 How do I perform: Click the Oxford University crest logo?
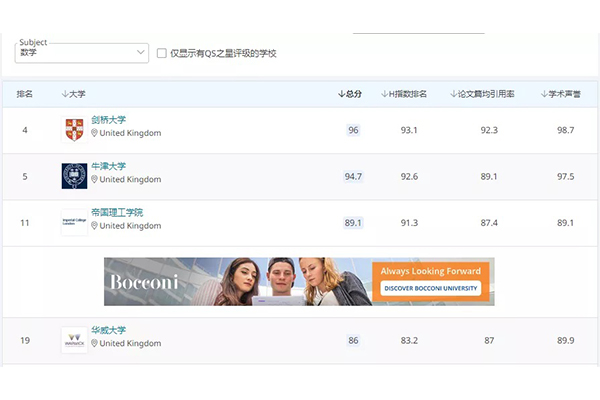pos(74,176)
